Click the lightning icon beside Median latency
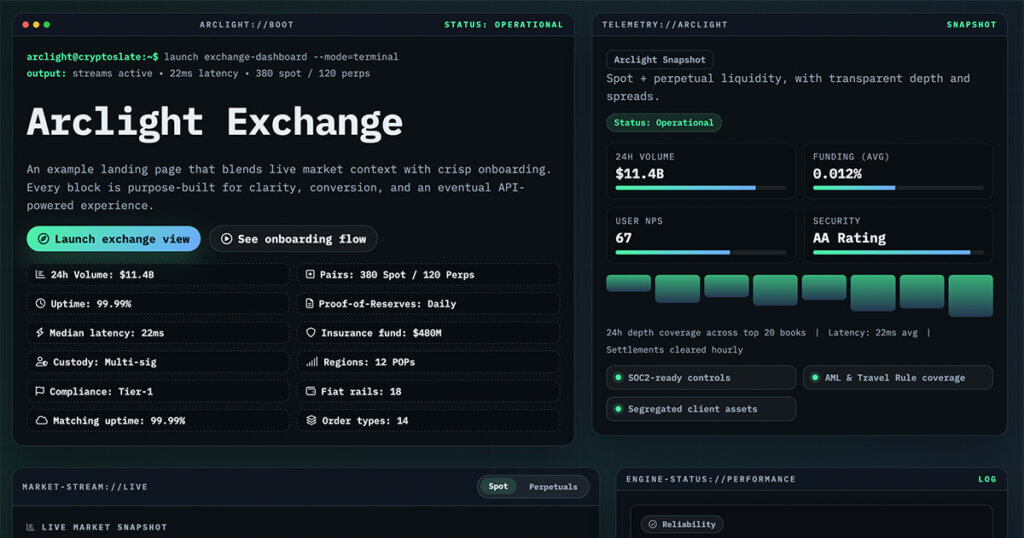1024x538 pixels. pyautogui.click(x=40, y=333)
